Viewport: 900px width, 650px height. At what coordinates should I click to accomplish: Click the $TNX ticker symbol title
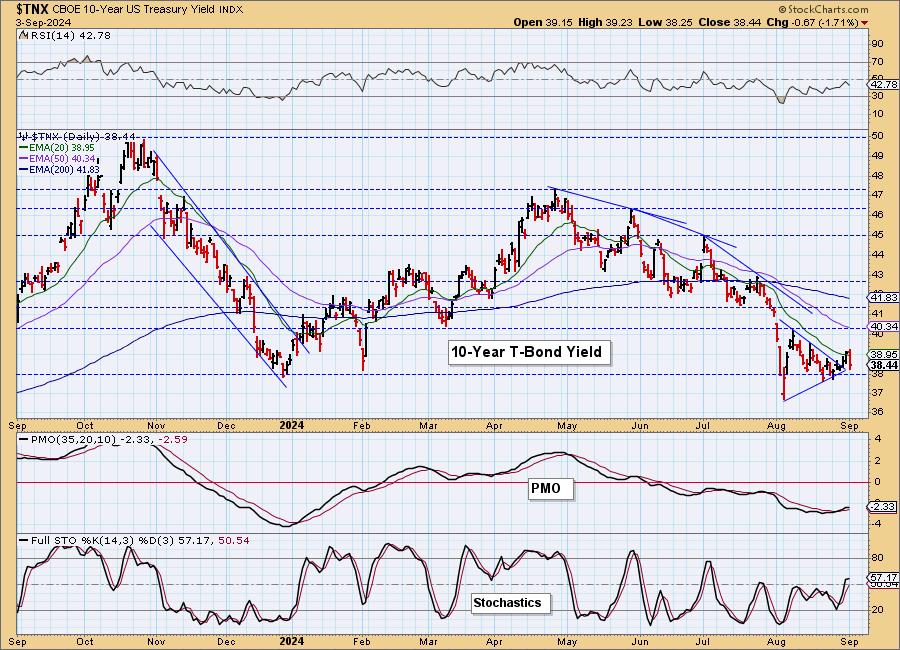(x=33, y=9)
